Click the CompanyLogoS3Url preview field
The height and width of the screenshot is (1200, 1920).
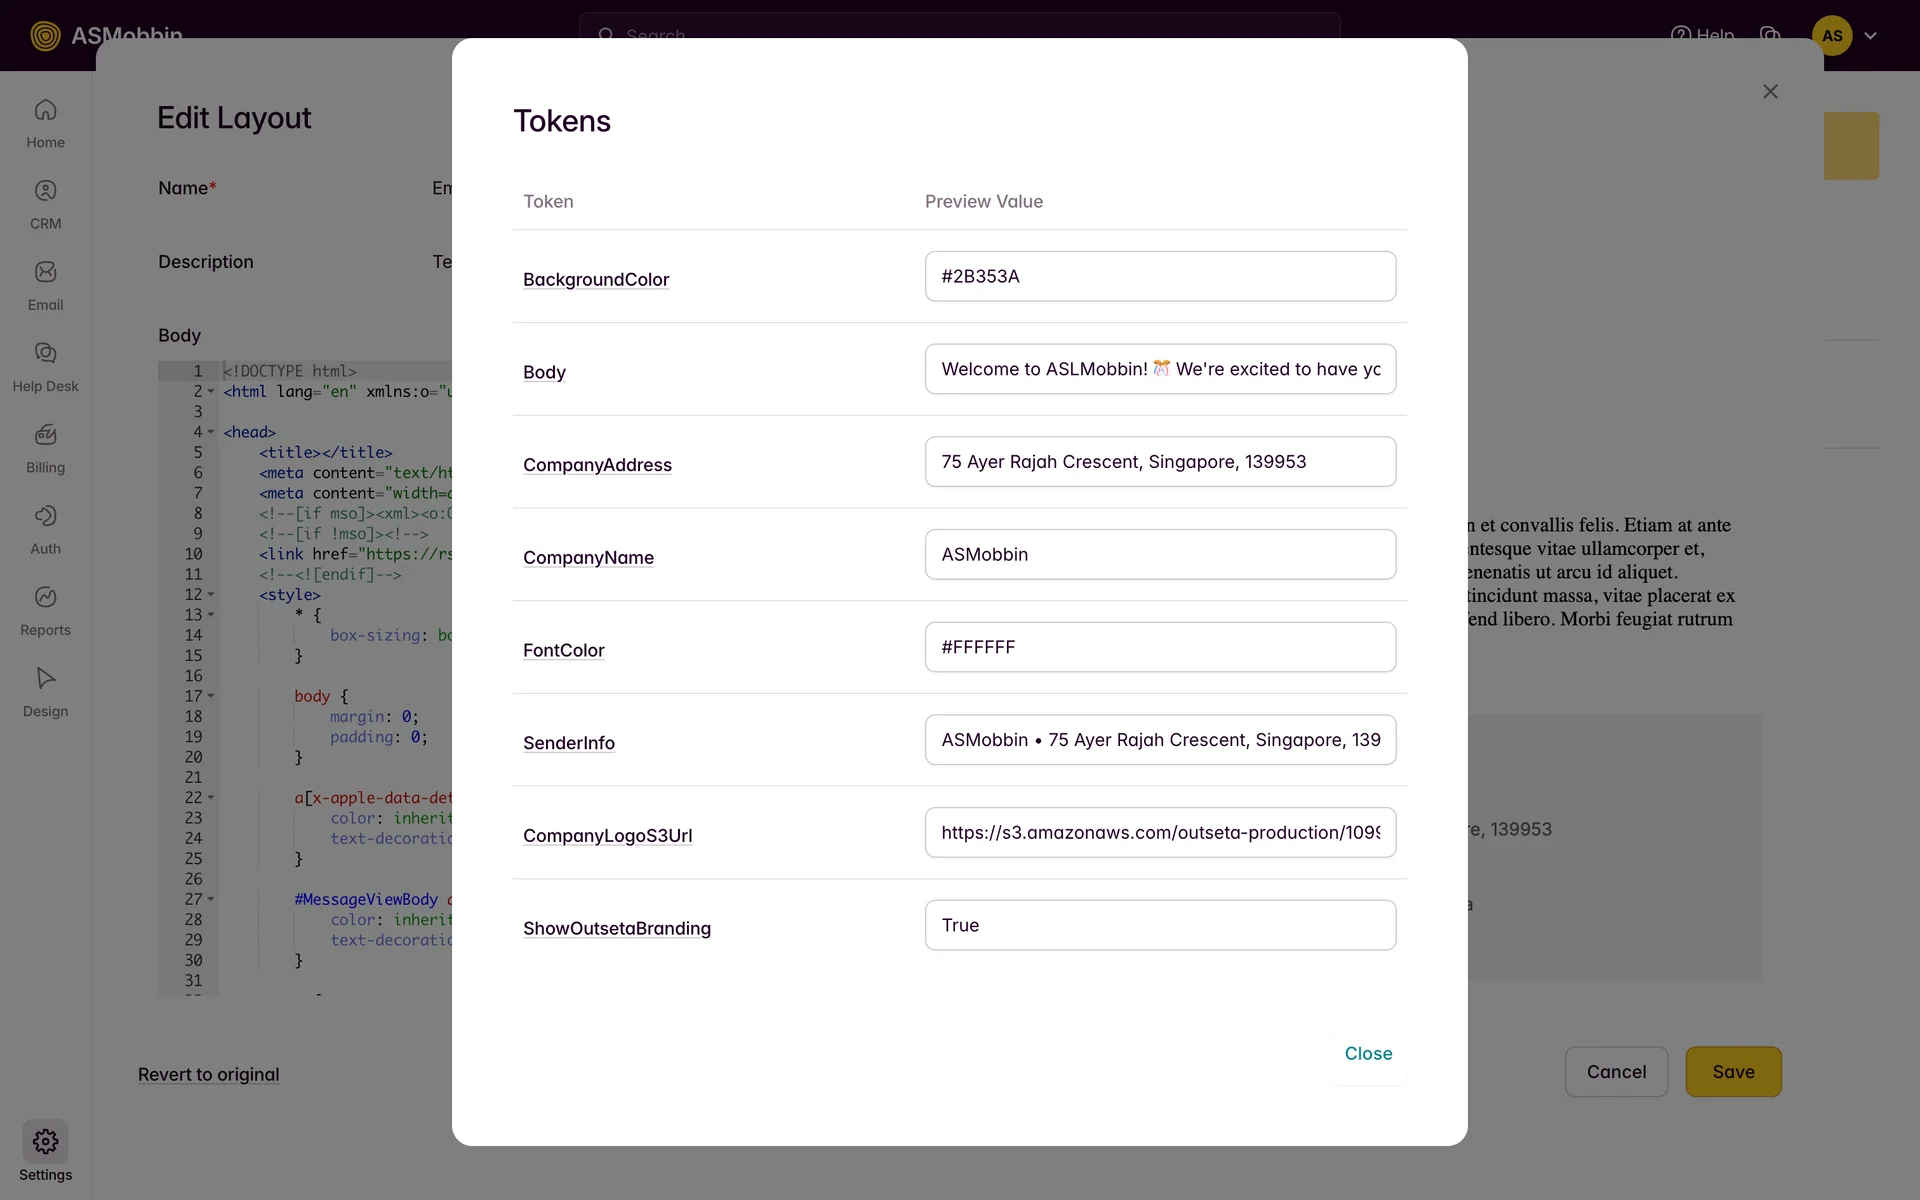click(x=1160, y=832)
